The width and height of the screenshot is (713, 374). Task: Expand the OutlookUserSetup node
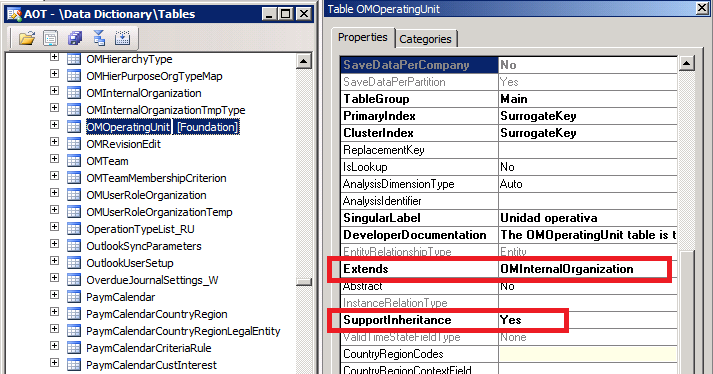55,261
